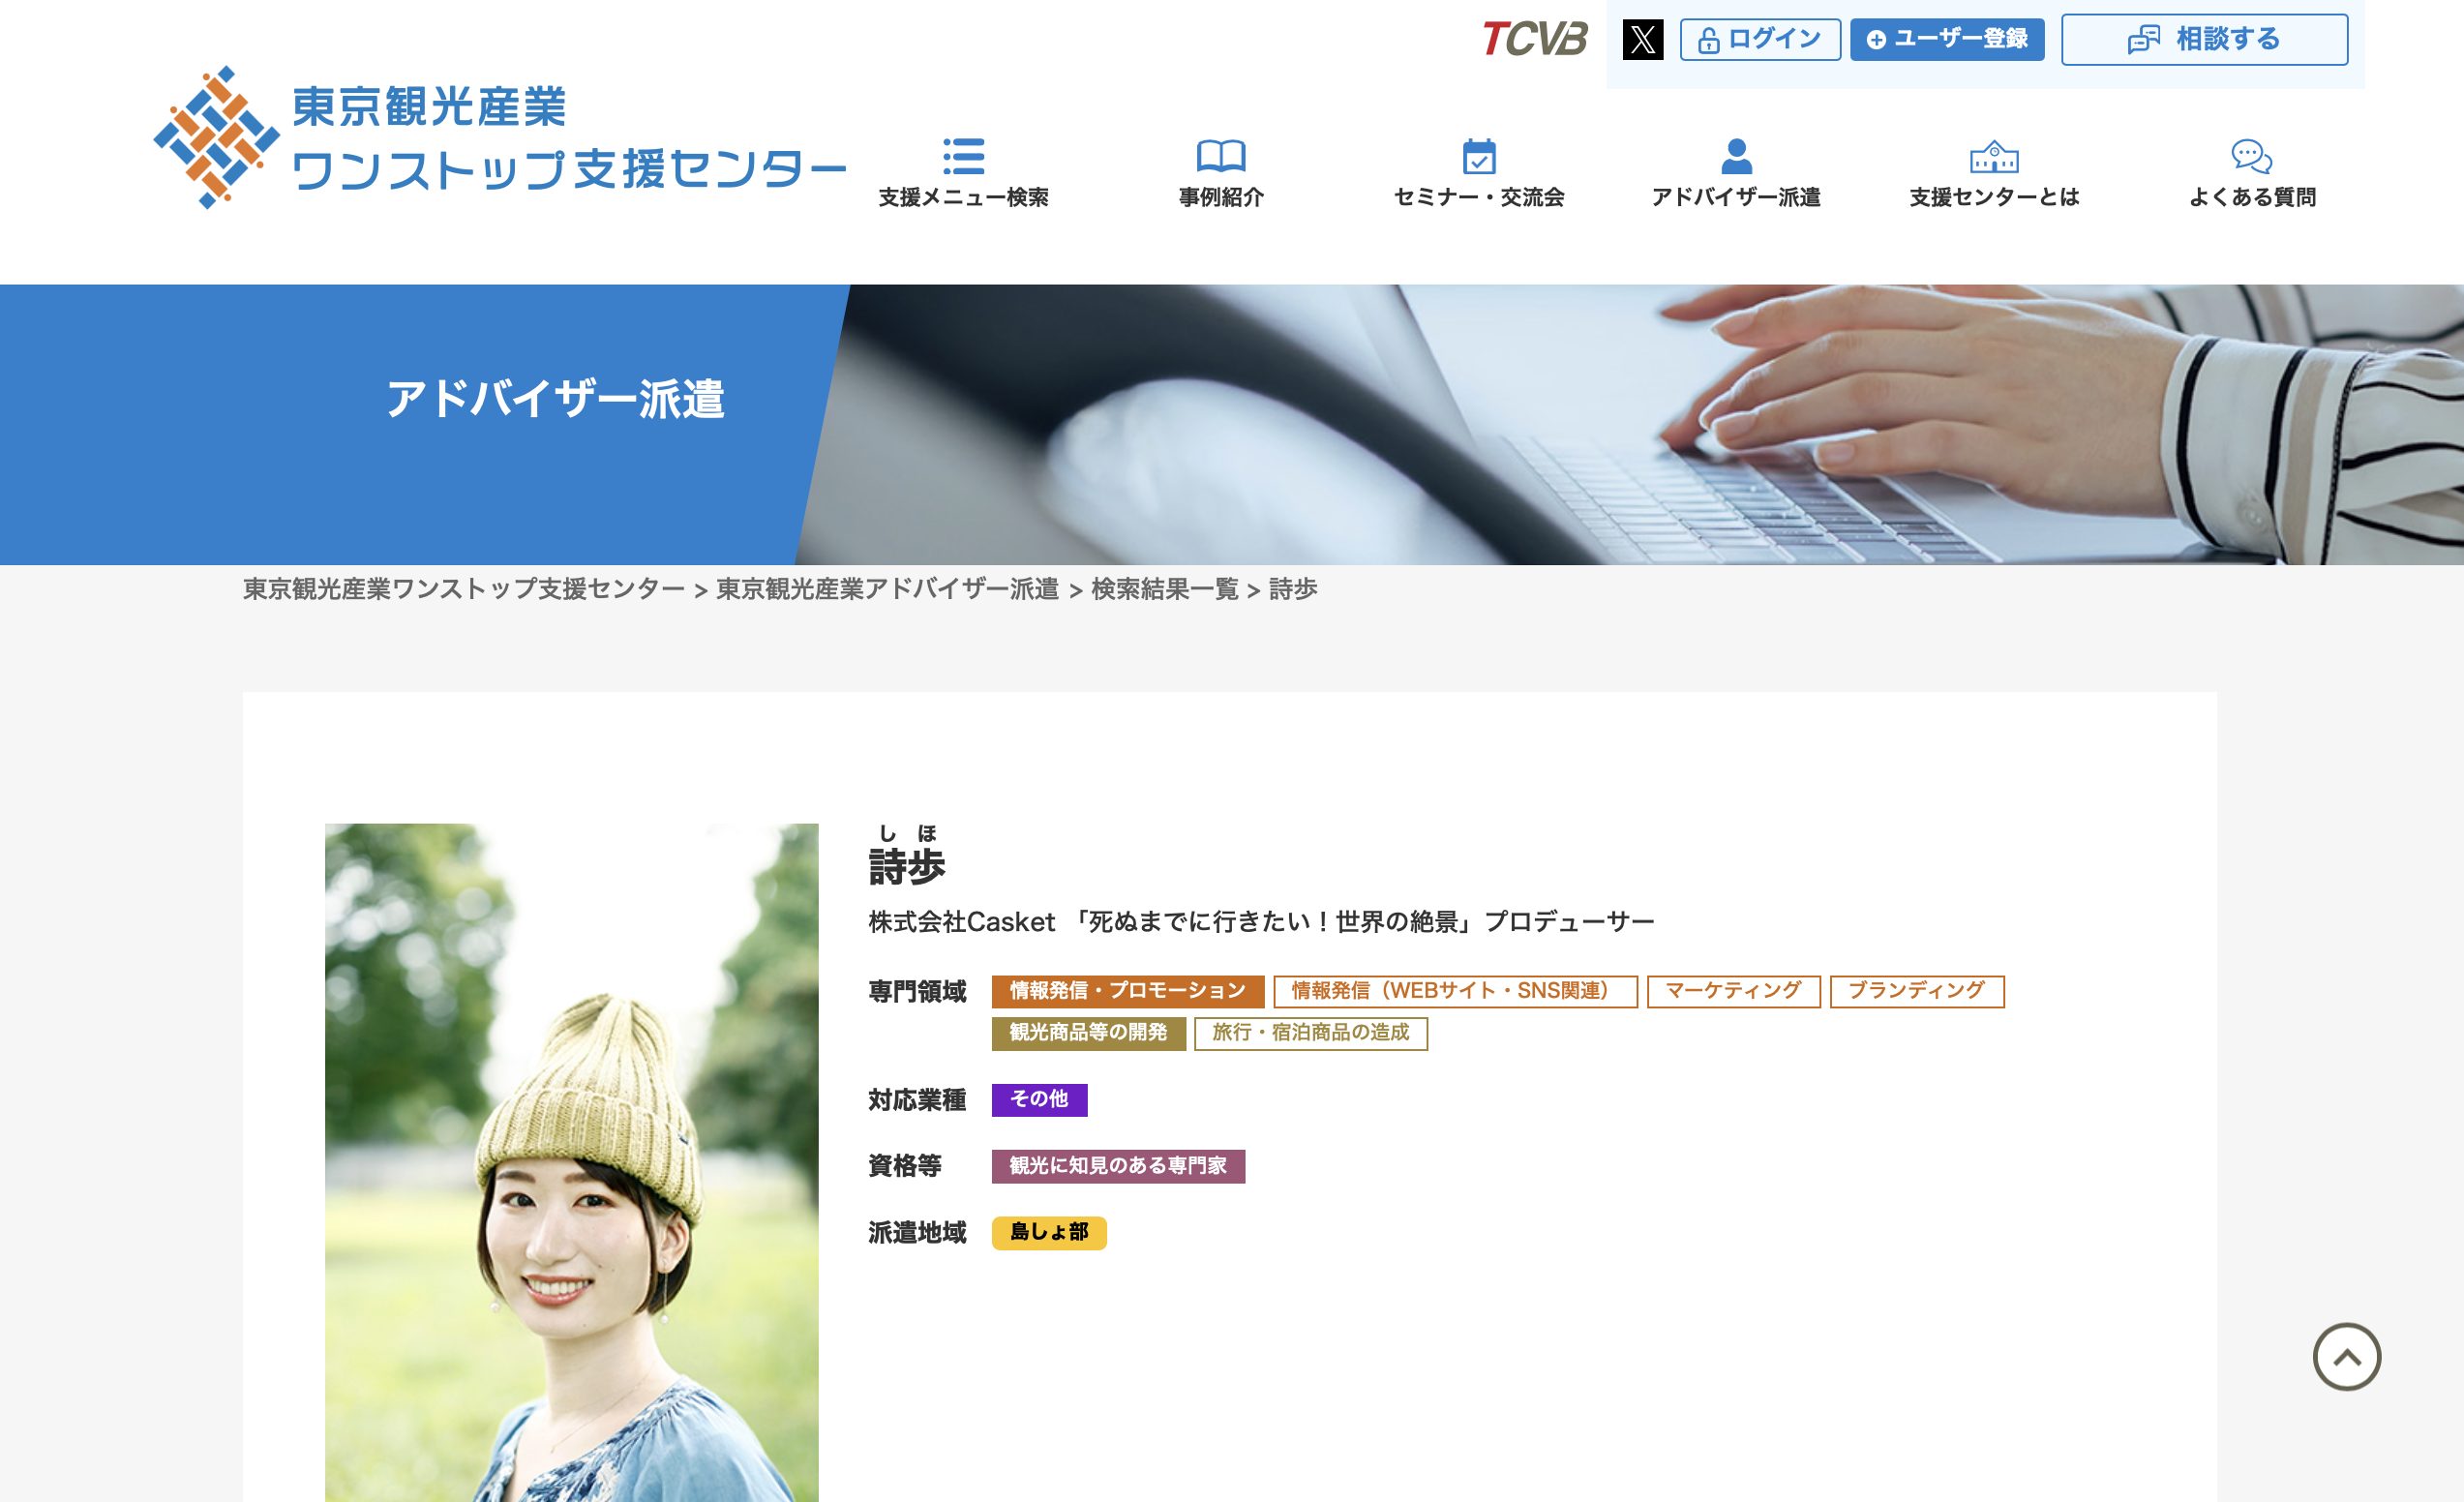This screenshot has height=1502, width=2464.
Task: Open アドバイザー派遣 person icon
Action: [1736, 157]
